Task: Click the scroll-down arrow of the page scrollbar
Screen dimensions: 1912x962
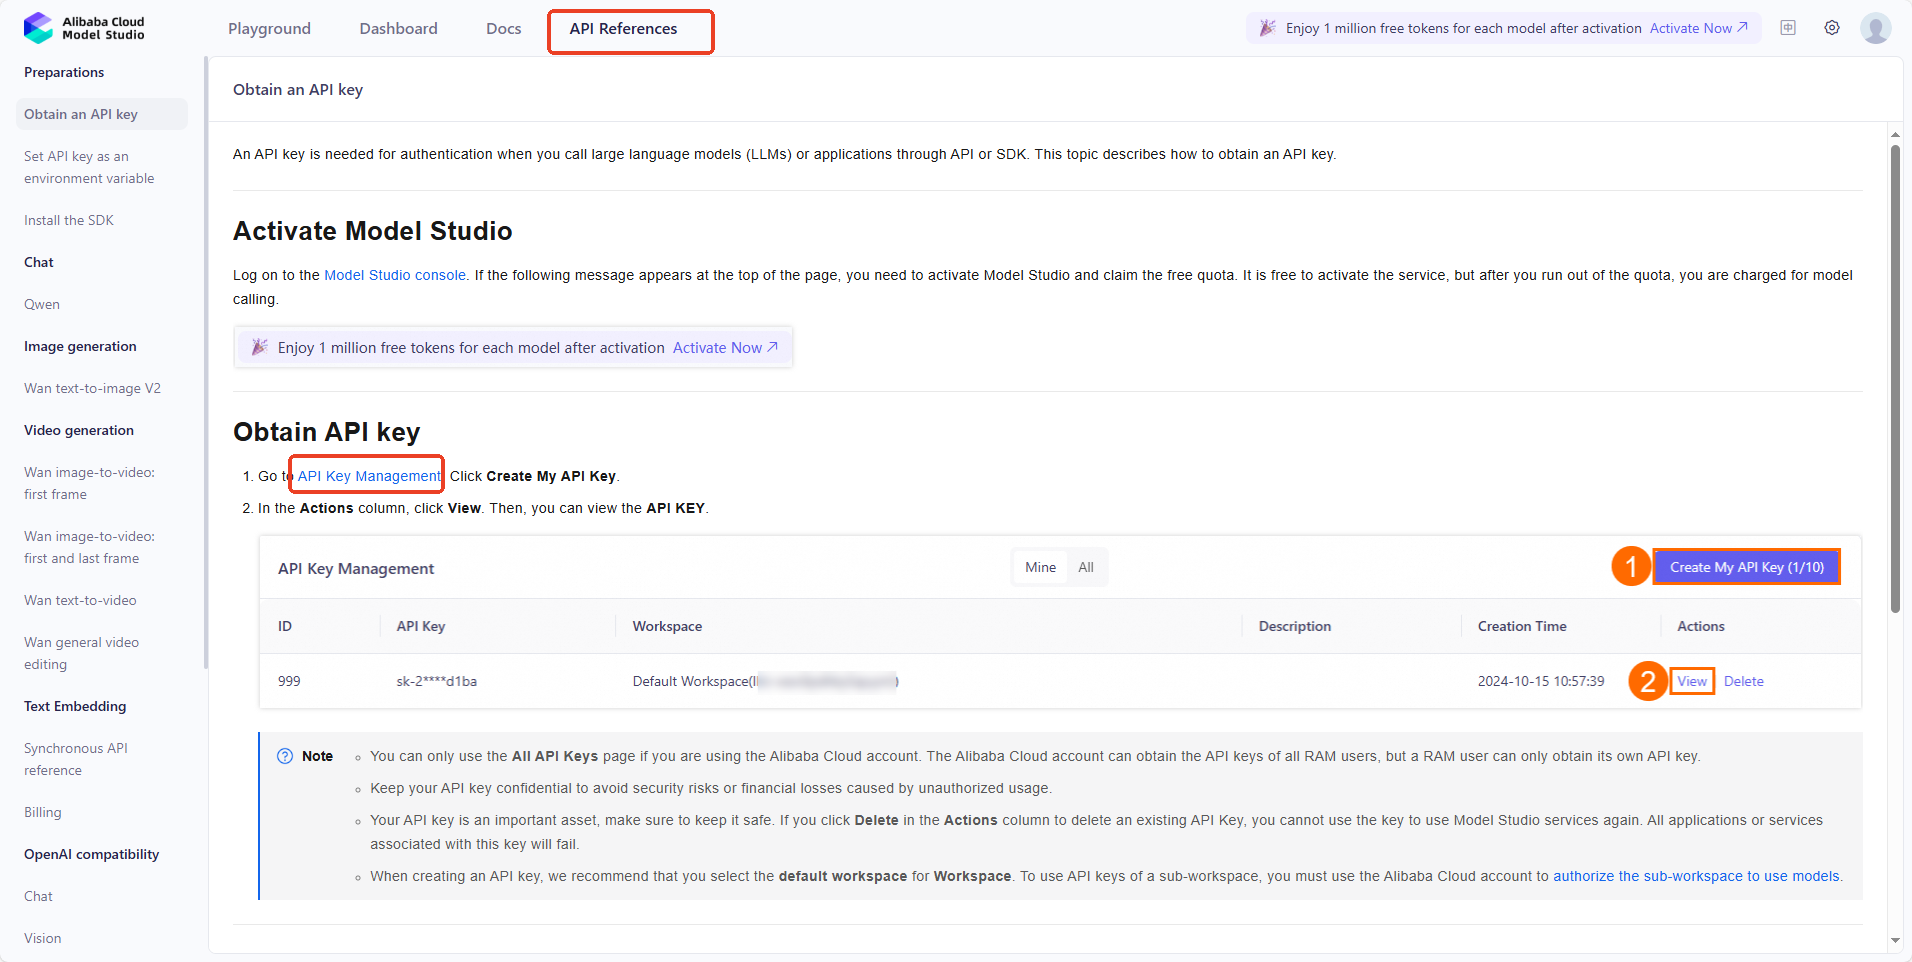Action: pos(1895,940)
